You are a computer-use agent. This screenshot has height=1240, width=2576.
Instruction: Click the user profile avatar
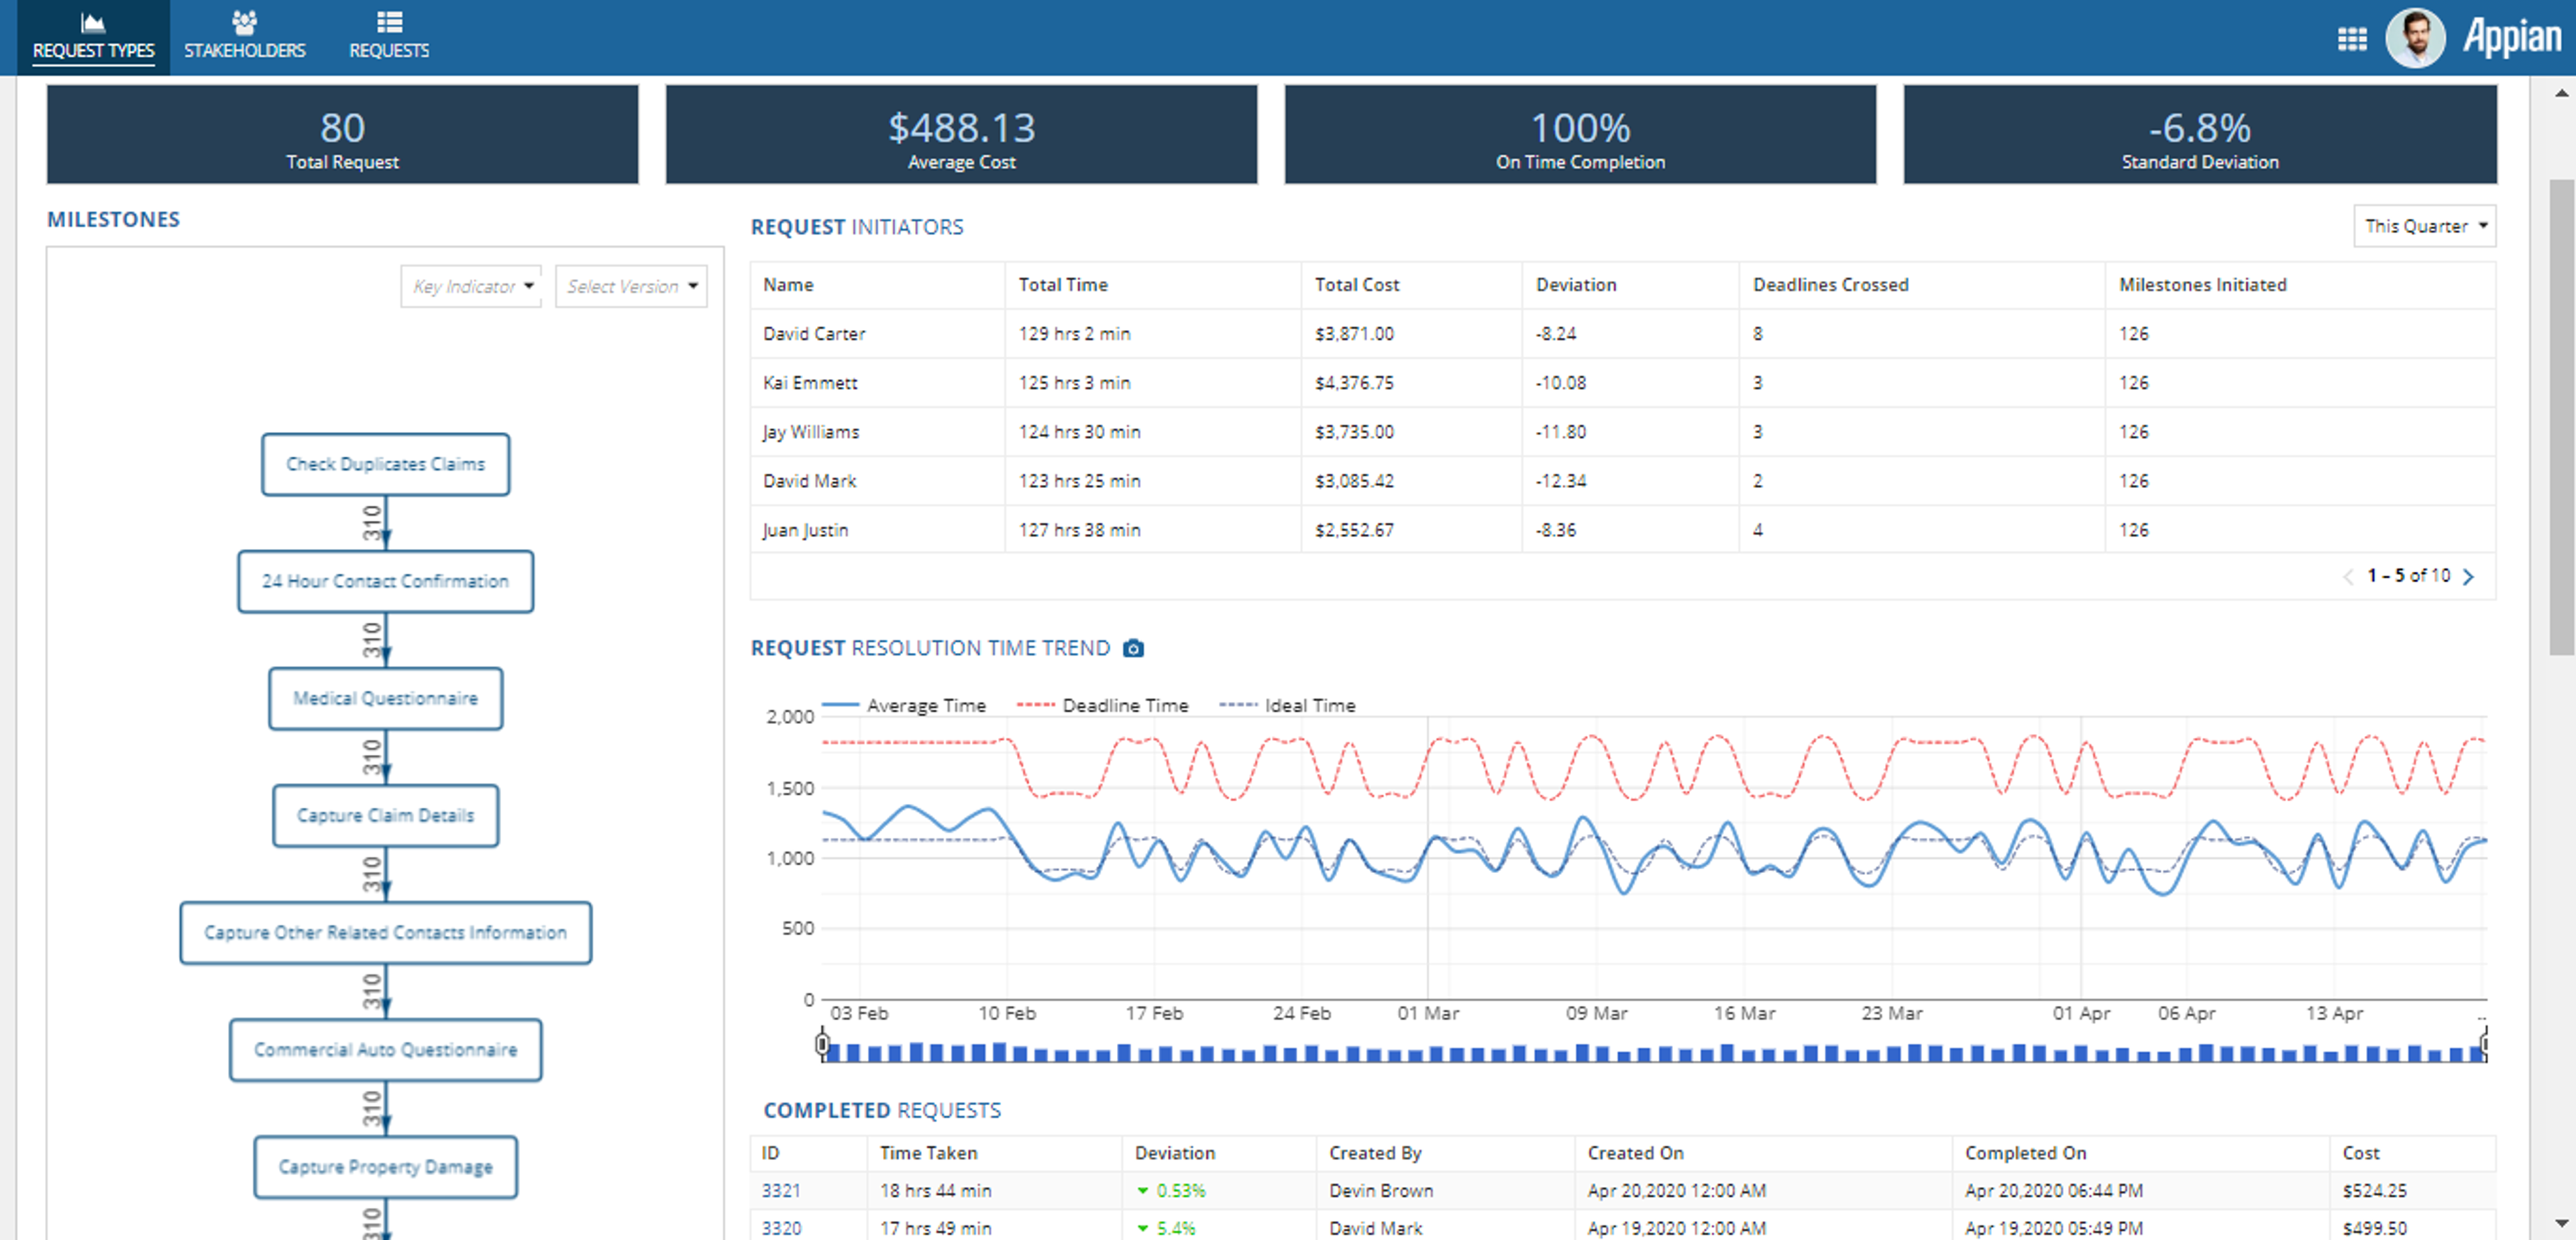point(2414,38)
